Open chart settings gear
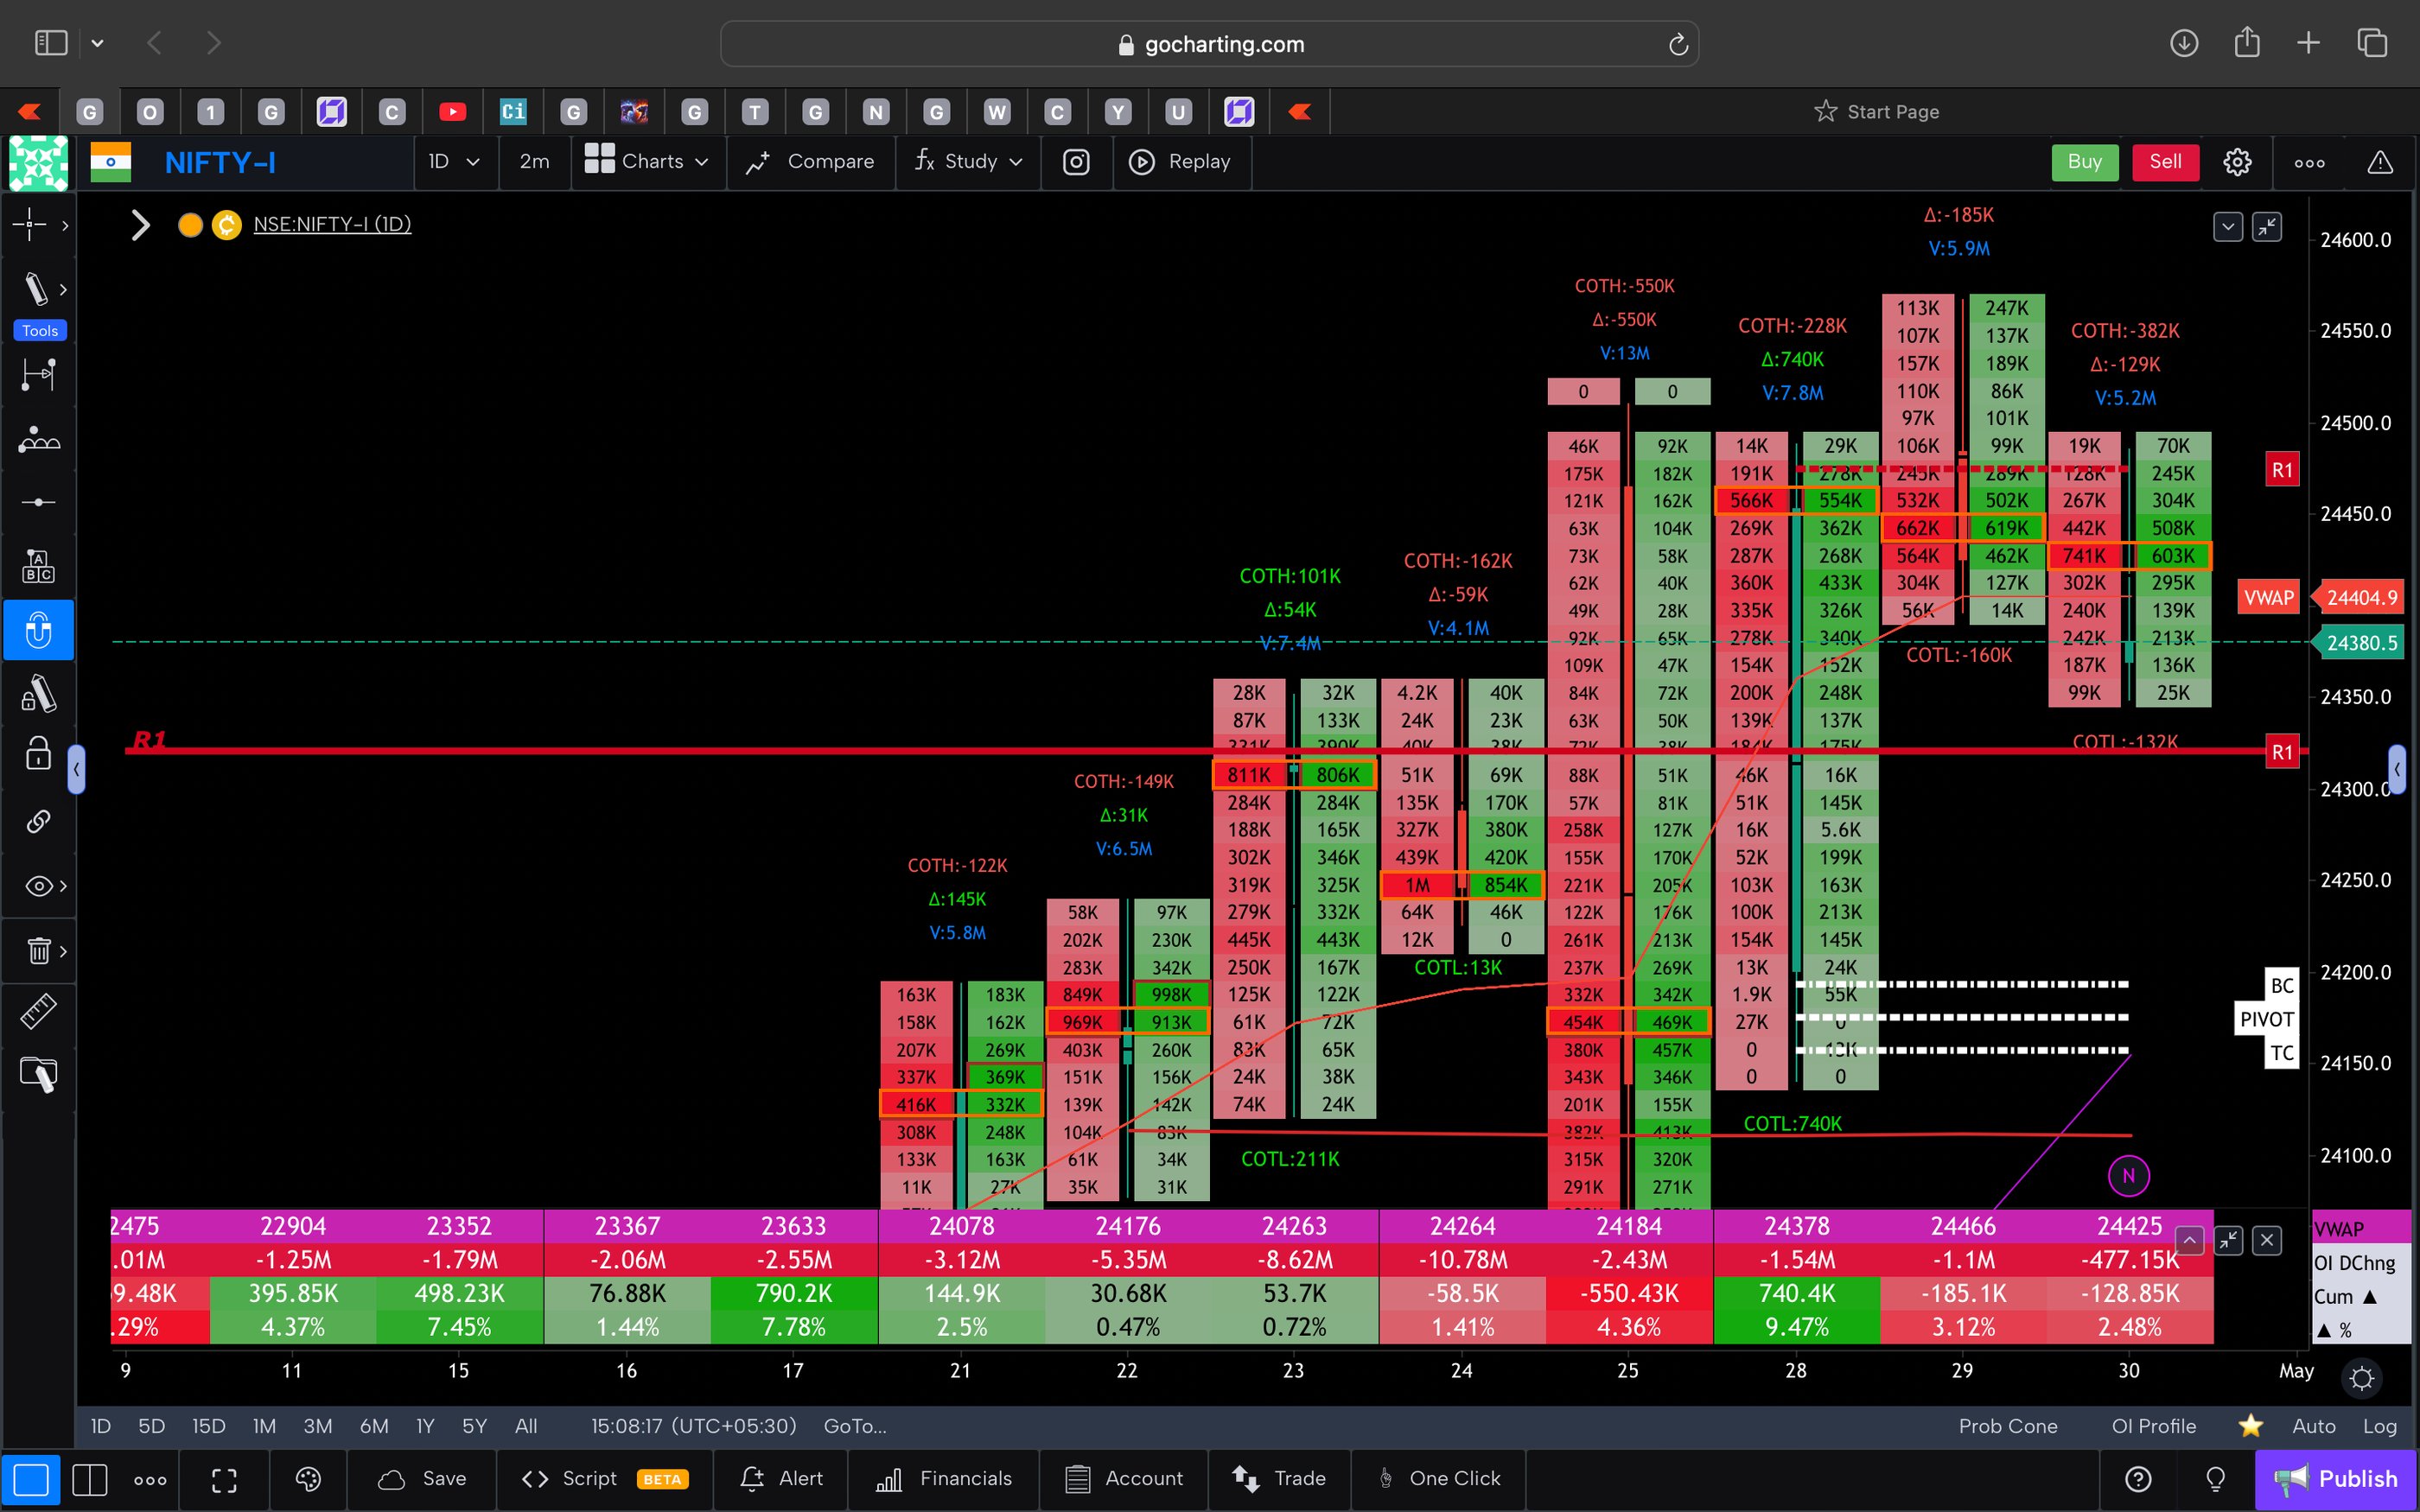2420x1512 pixels. point(2237,161)
